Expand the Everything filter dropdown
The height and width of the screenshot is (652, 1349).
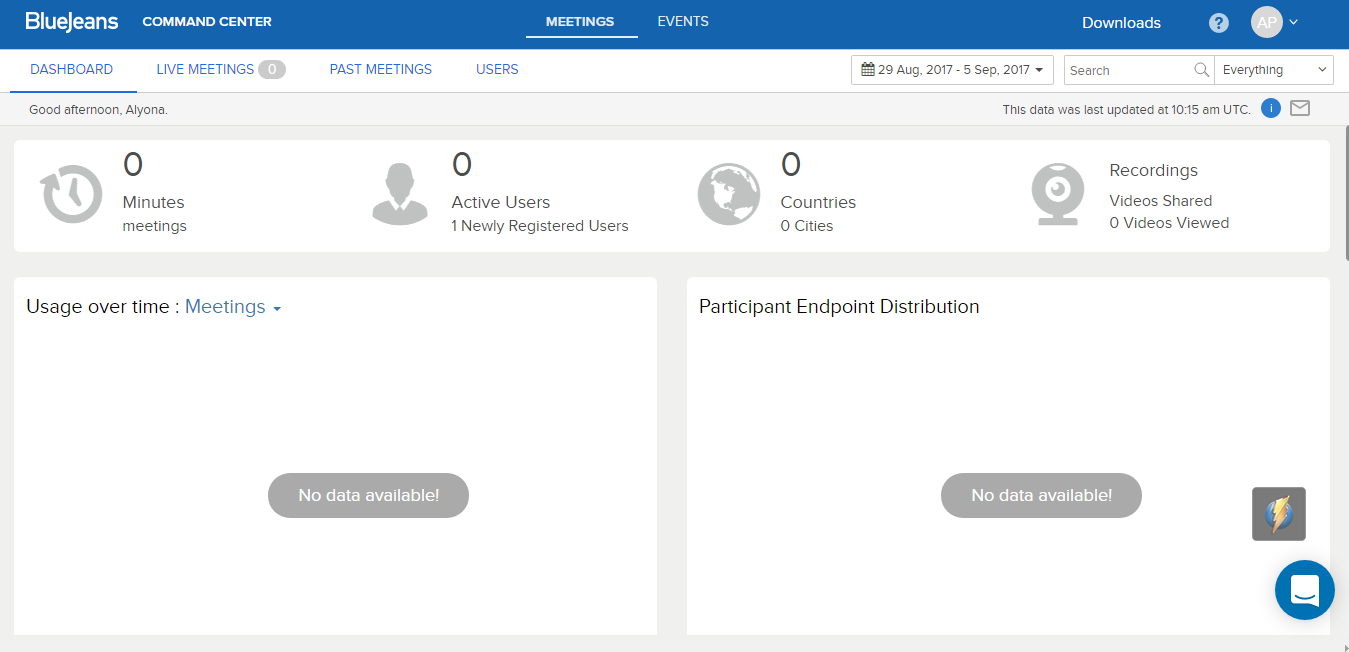[1273, 70]
